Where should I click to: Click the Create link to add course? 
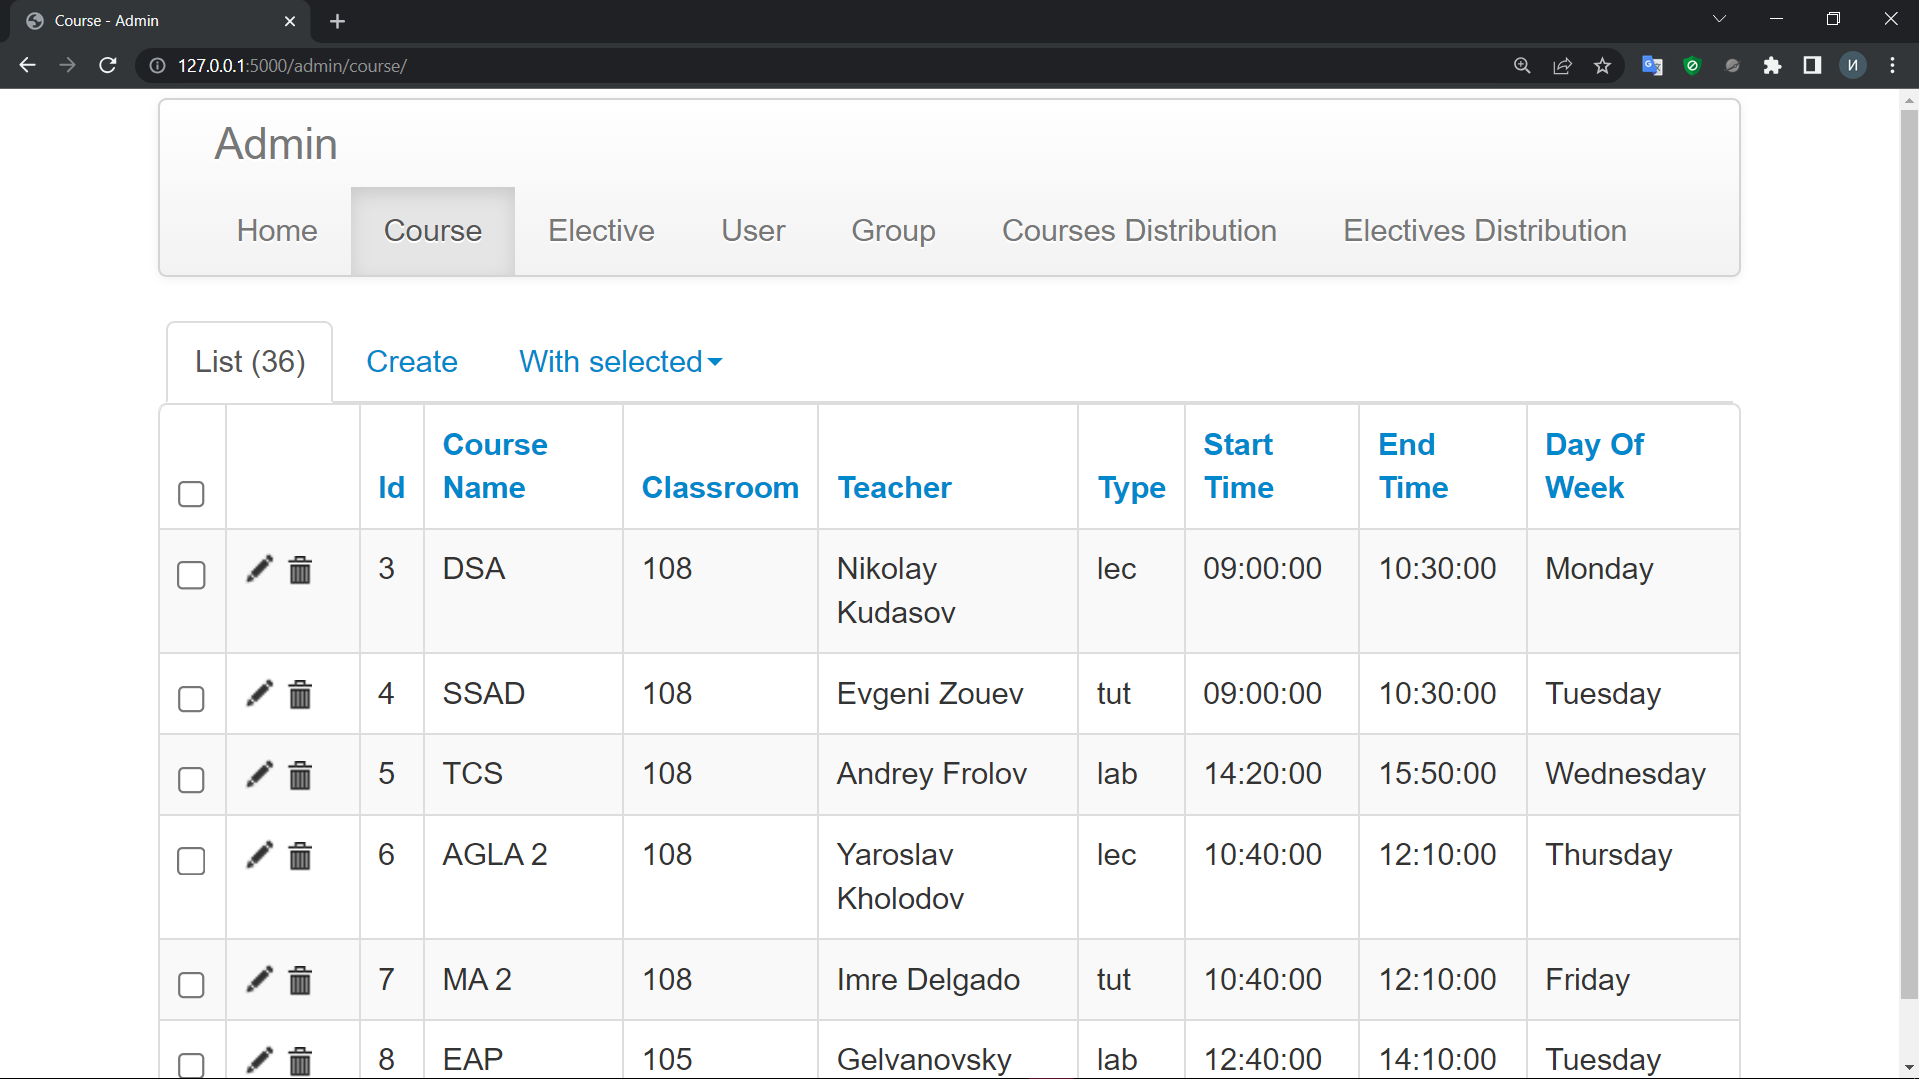412,362
